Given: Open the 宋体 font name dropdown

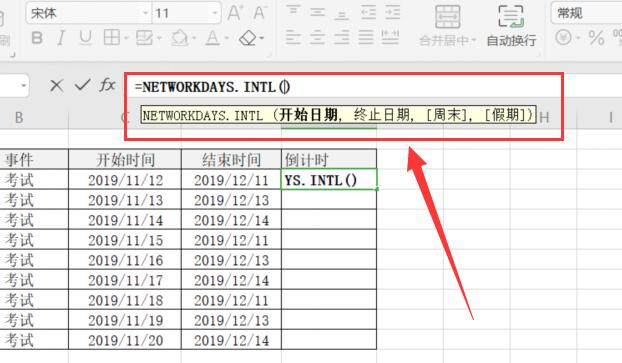Looking at the screenshot, I should coord(146,13).
